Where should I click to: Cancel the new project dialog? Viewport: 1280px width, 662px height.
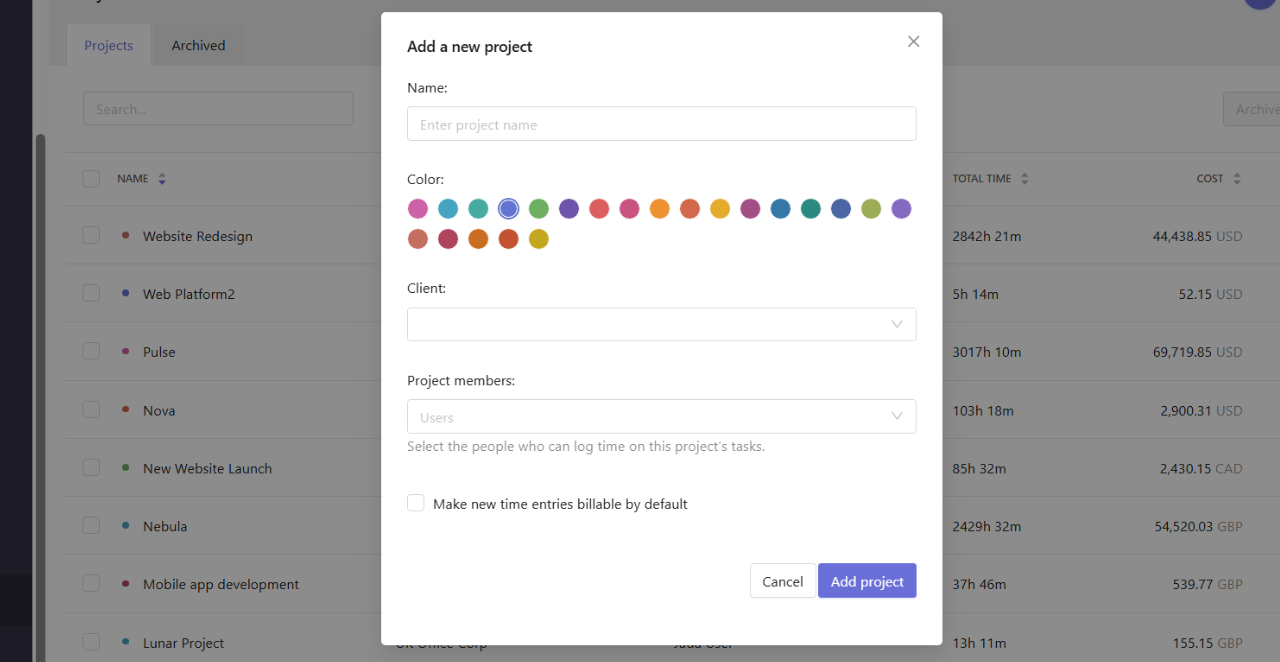click(x=783, y=581)
